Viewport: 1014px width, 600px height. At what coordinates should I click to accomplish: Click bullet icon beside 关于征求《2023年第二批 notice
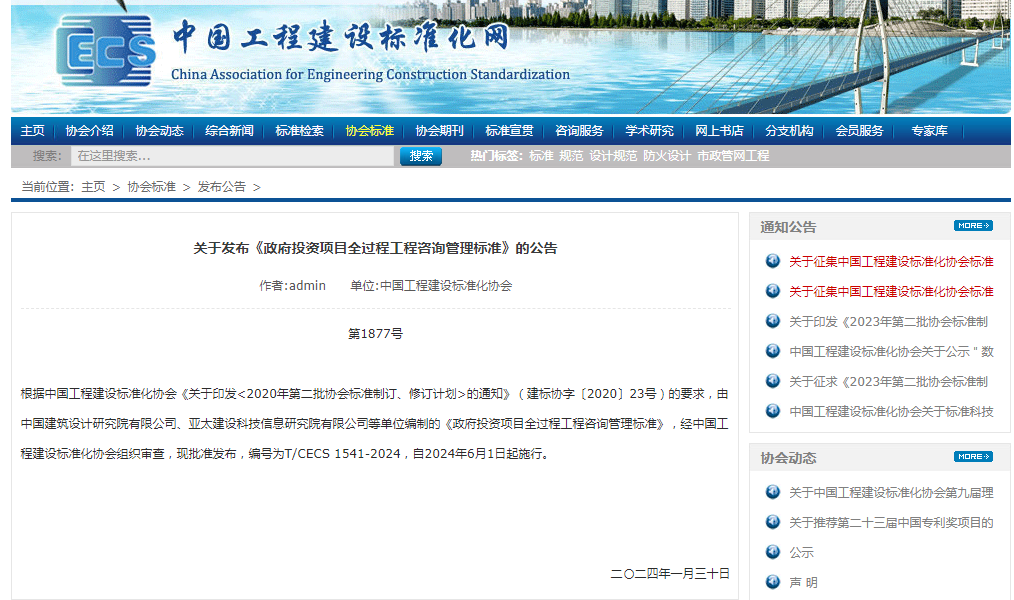click(x=773, y=381)
